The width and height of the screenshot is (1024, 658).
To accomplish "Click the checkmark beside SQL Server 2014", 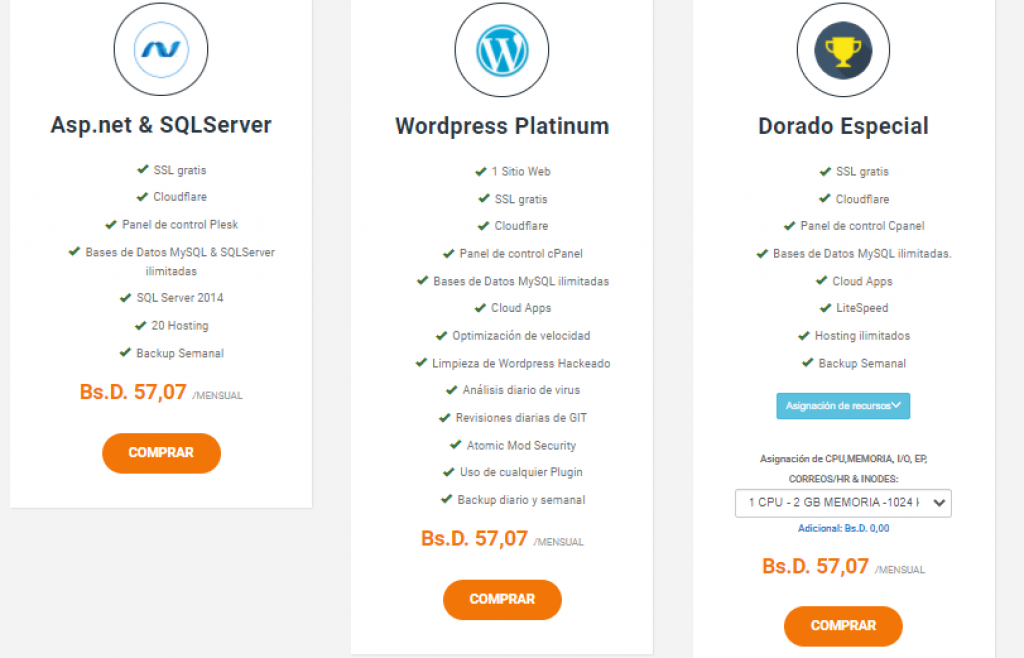I will pyautogui.click(x=125, y=298).
